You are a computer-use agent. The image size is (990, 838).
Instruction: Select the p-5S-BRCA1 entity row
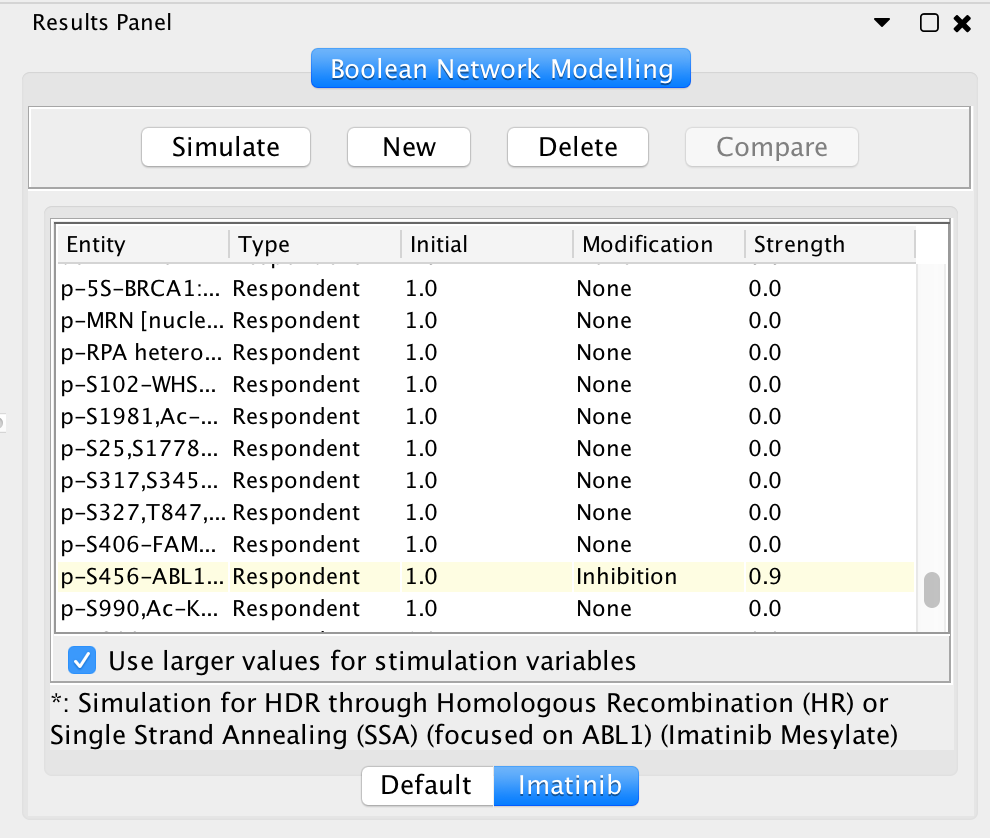pos(486,289)
